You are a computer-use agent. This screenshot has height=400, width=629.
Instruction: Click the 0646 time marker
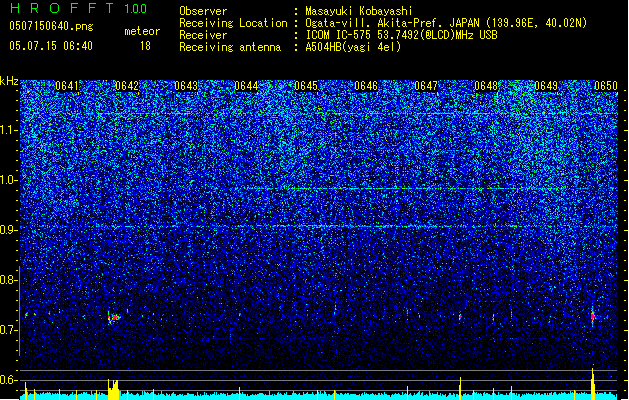[366, 86]
